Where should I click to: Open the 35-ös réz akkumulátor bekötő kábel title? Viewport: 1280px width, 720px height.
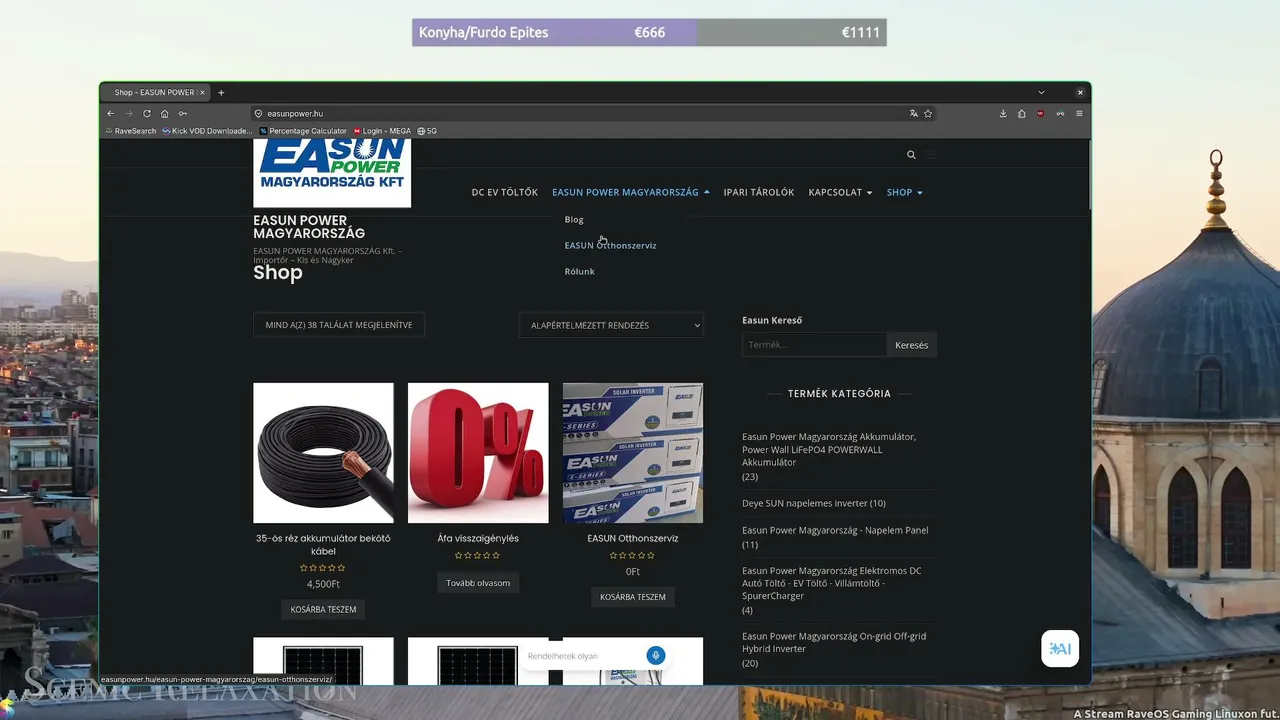pyautogui.click(x=323, y=545)
